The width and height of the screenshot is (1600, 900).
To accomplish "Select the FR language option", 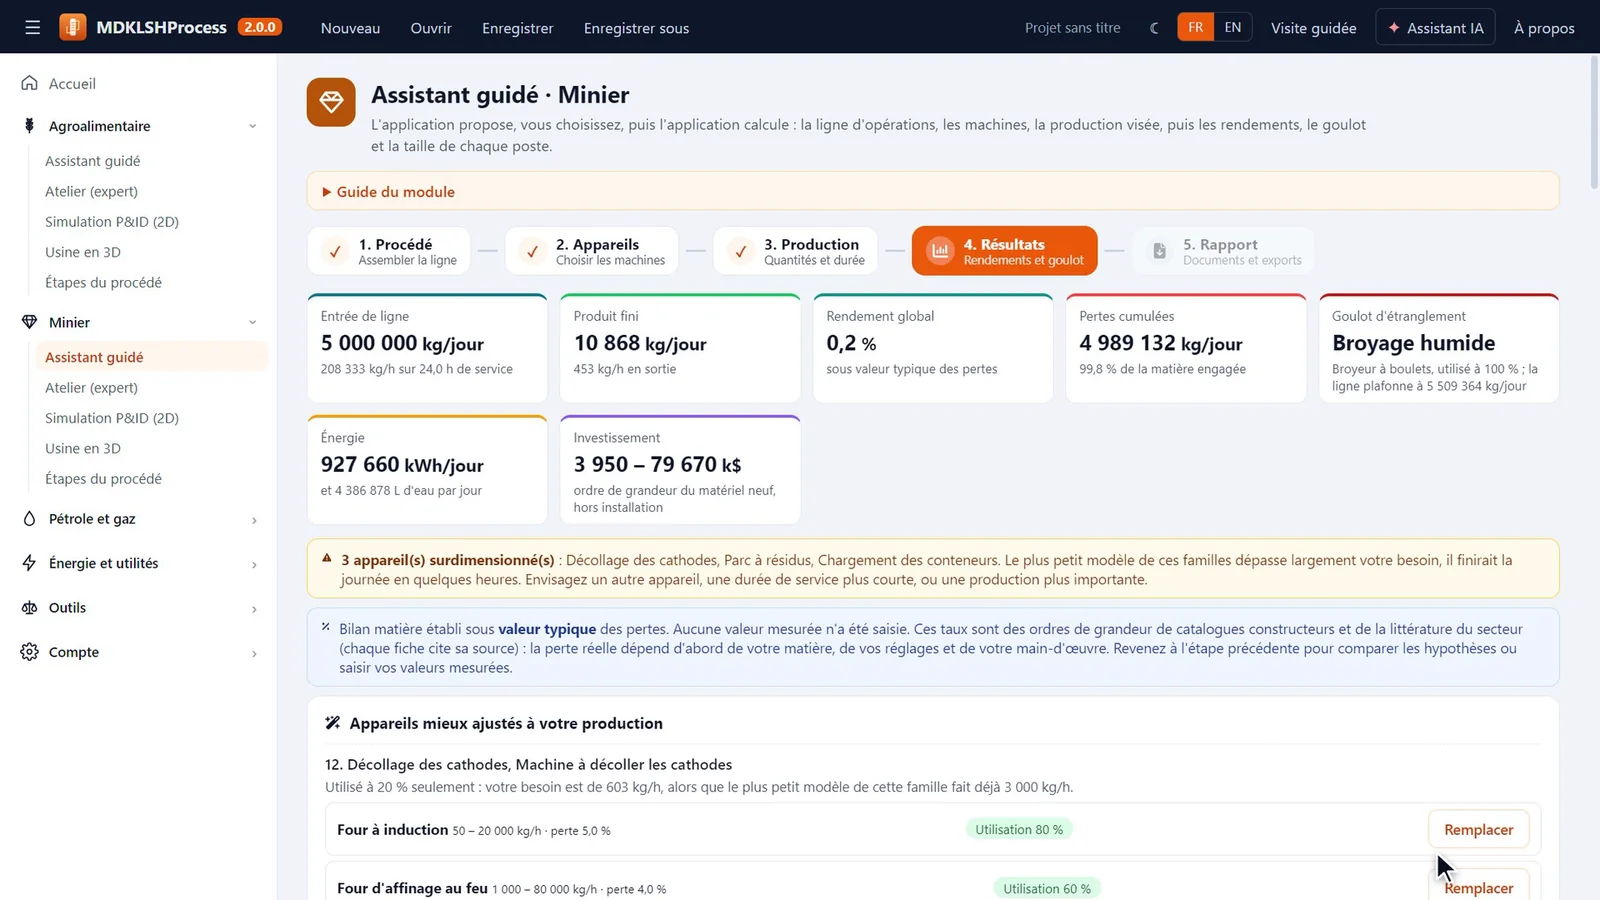I will (x=1196, y=27).
